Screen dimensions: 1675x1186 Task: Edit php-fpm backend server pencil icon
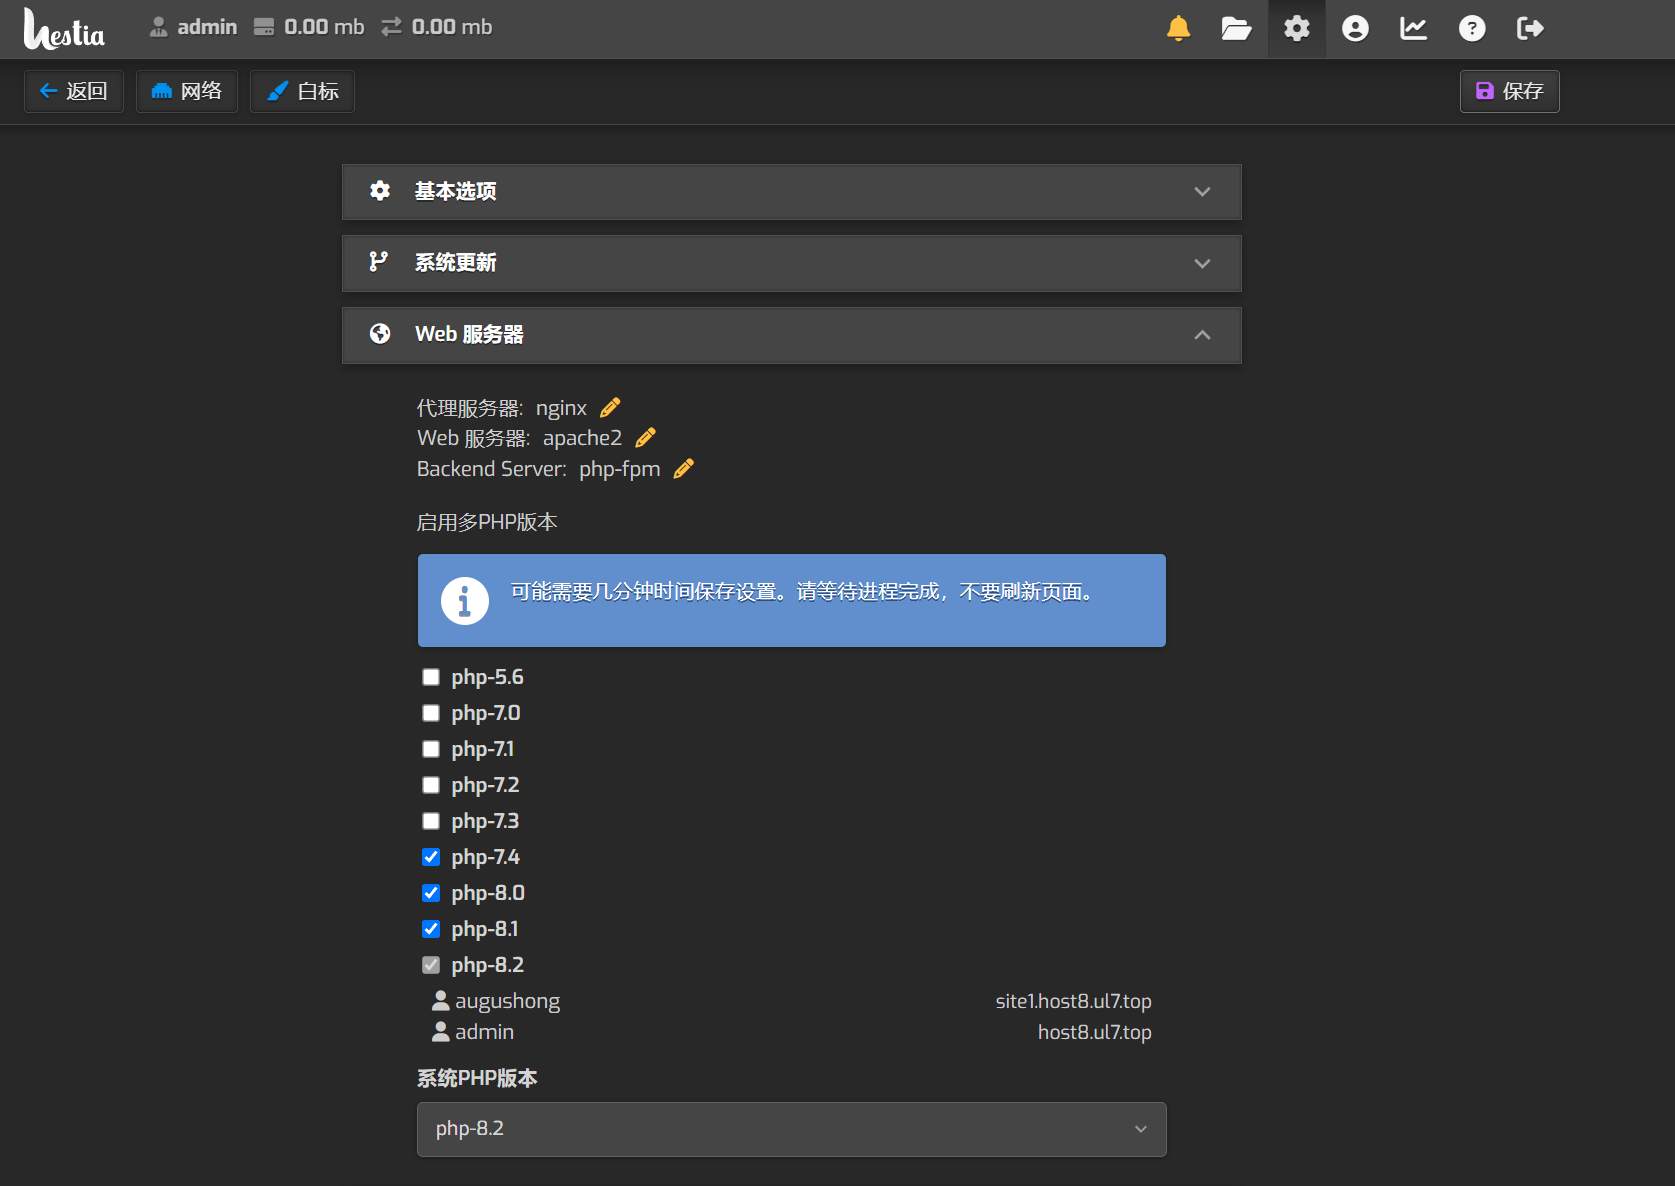coord(684,469)
